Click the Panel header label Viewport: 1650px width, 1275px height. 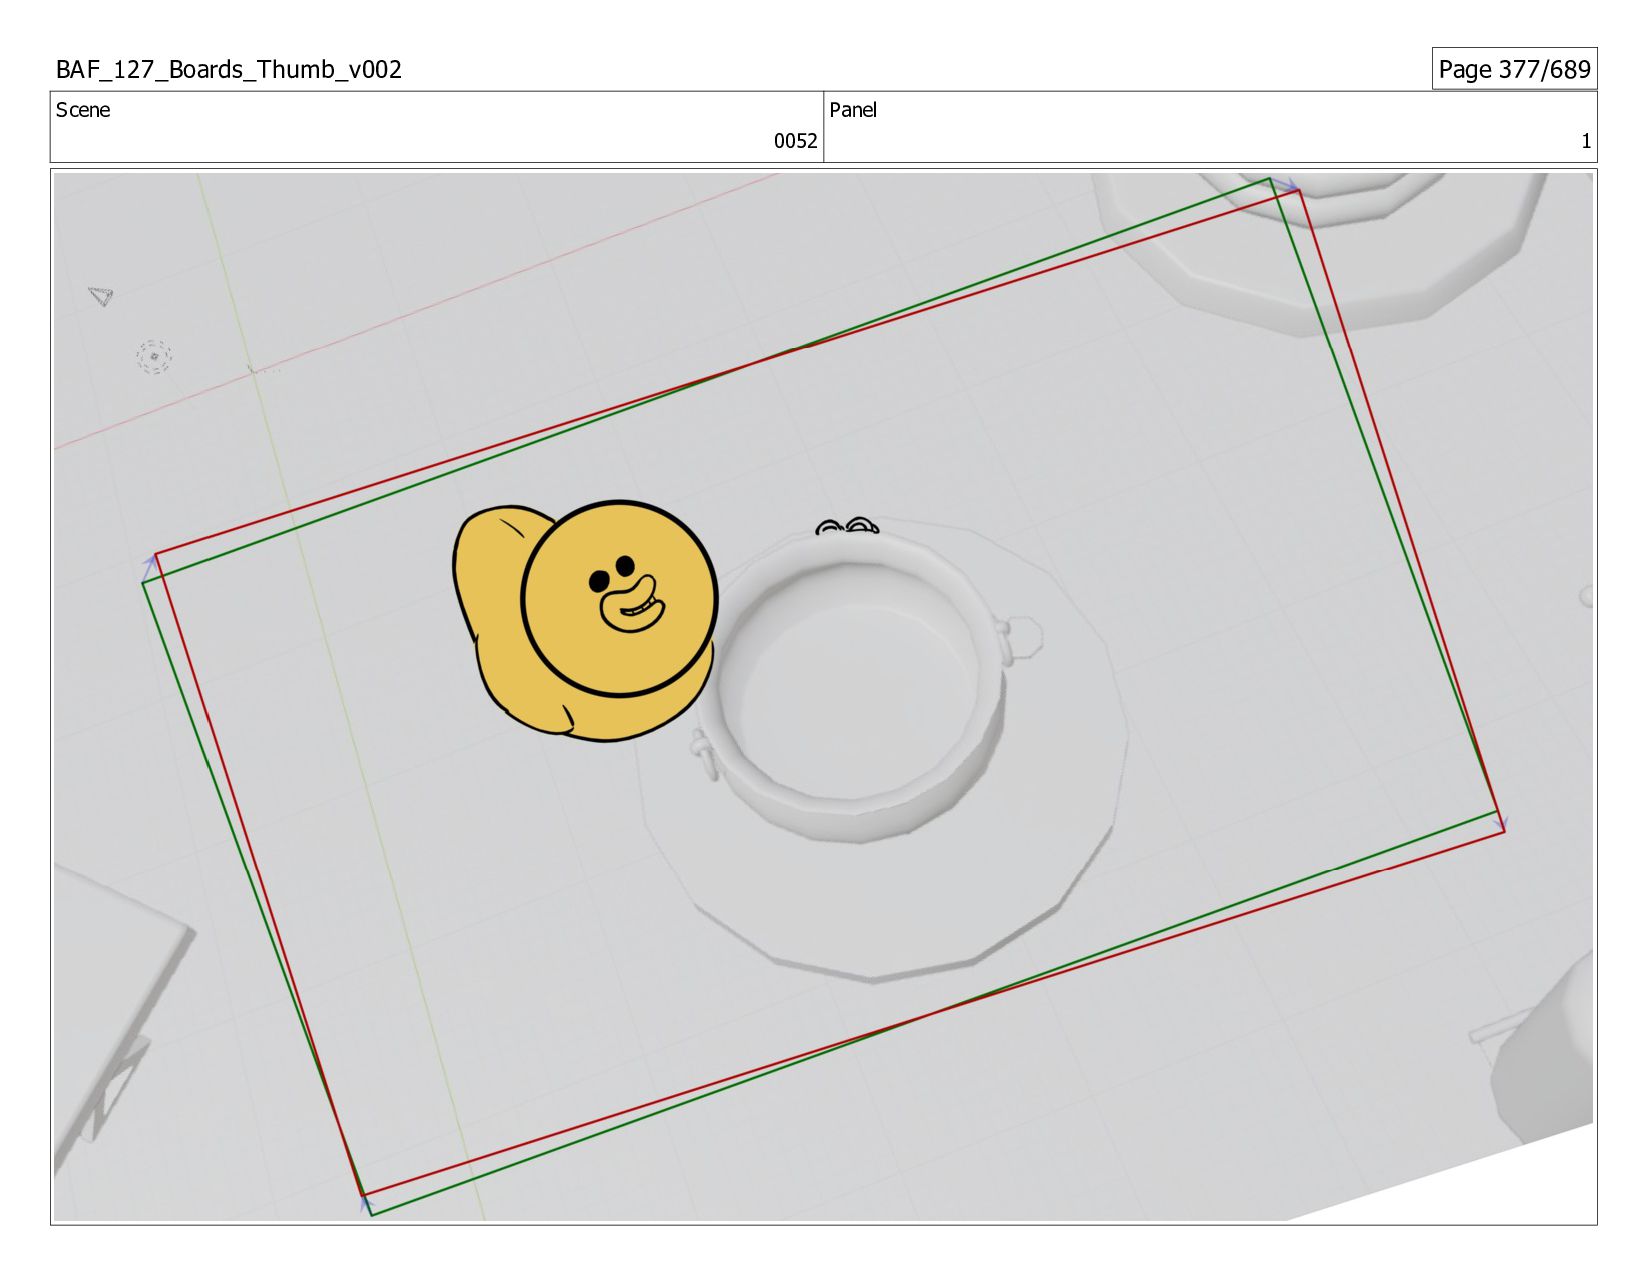[853, 110]
